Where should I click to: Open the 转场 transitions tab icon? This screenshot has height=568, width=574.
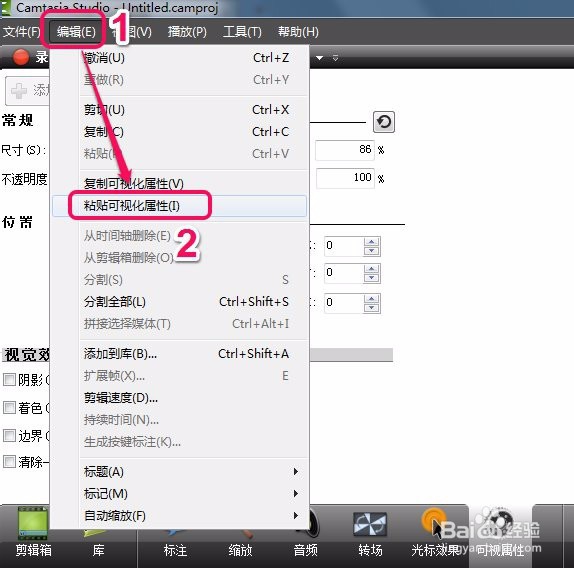pos(370,524)
